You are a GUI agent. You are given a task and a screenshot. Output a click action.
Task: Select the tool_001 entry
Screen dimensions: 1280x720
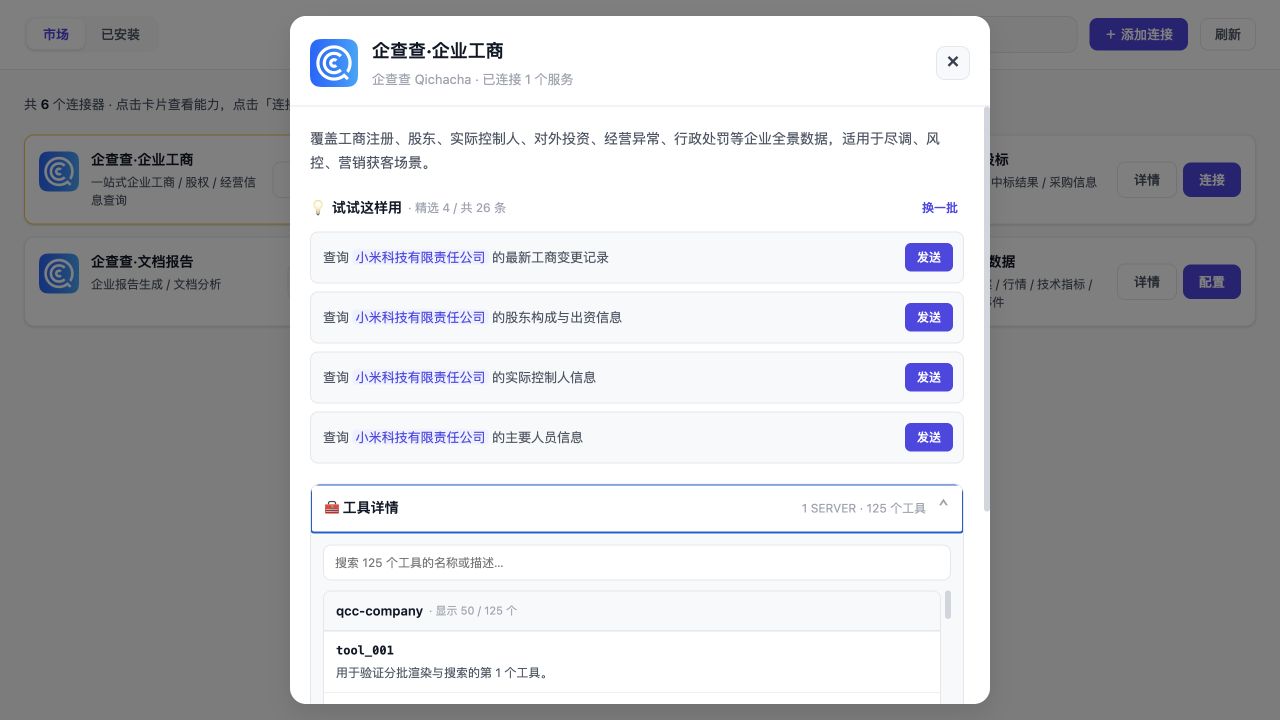[x=632, y=661]
